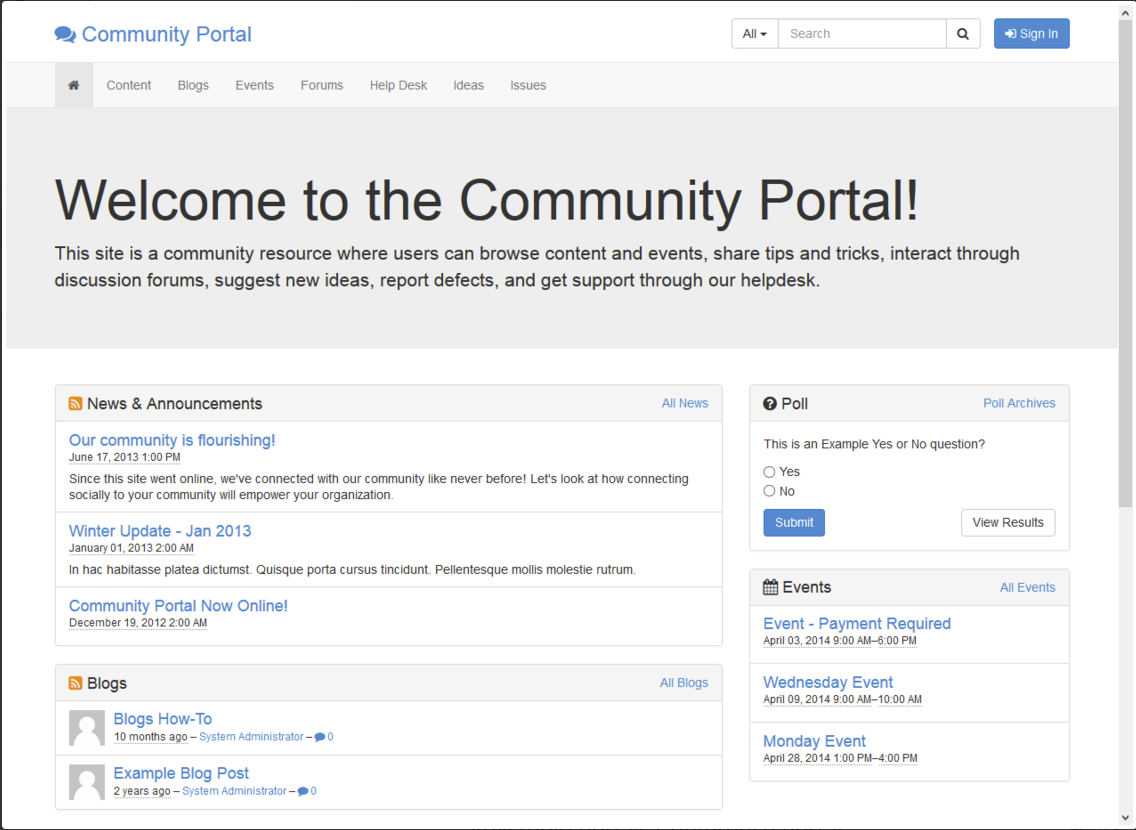Click the RSS icon beside News & Announcements

[x=75, y=403]
